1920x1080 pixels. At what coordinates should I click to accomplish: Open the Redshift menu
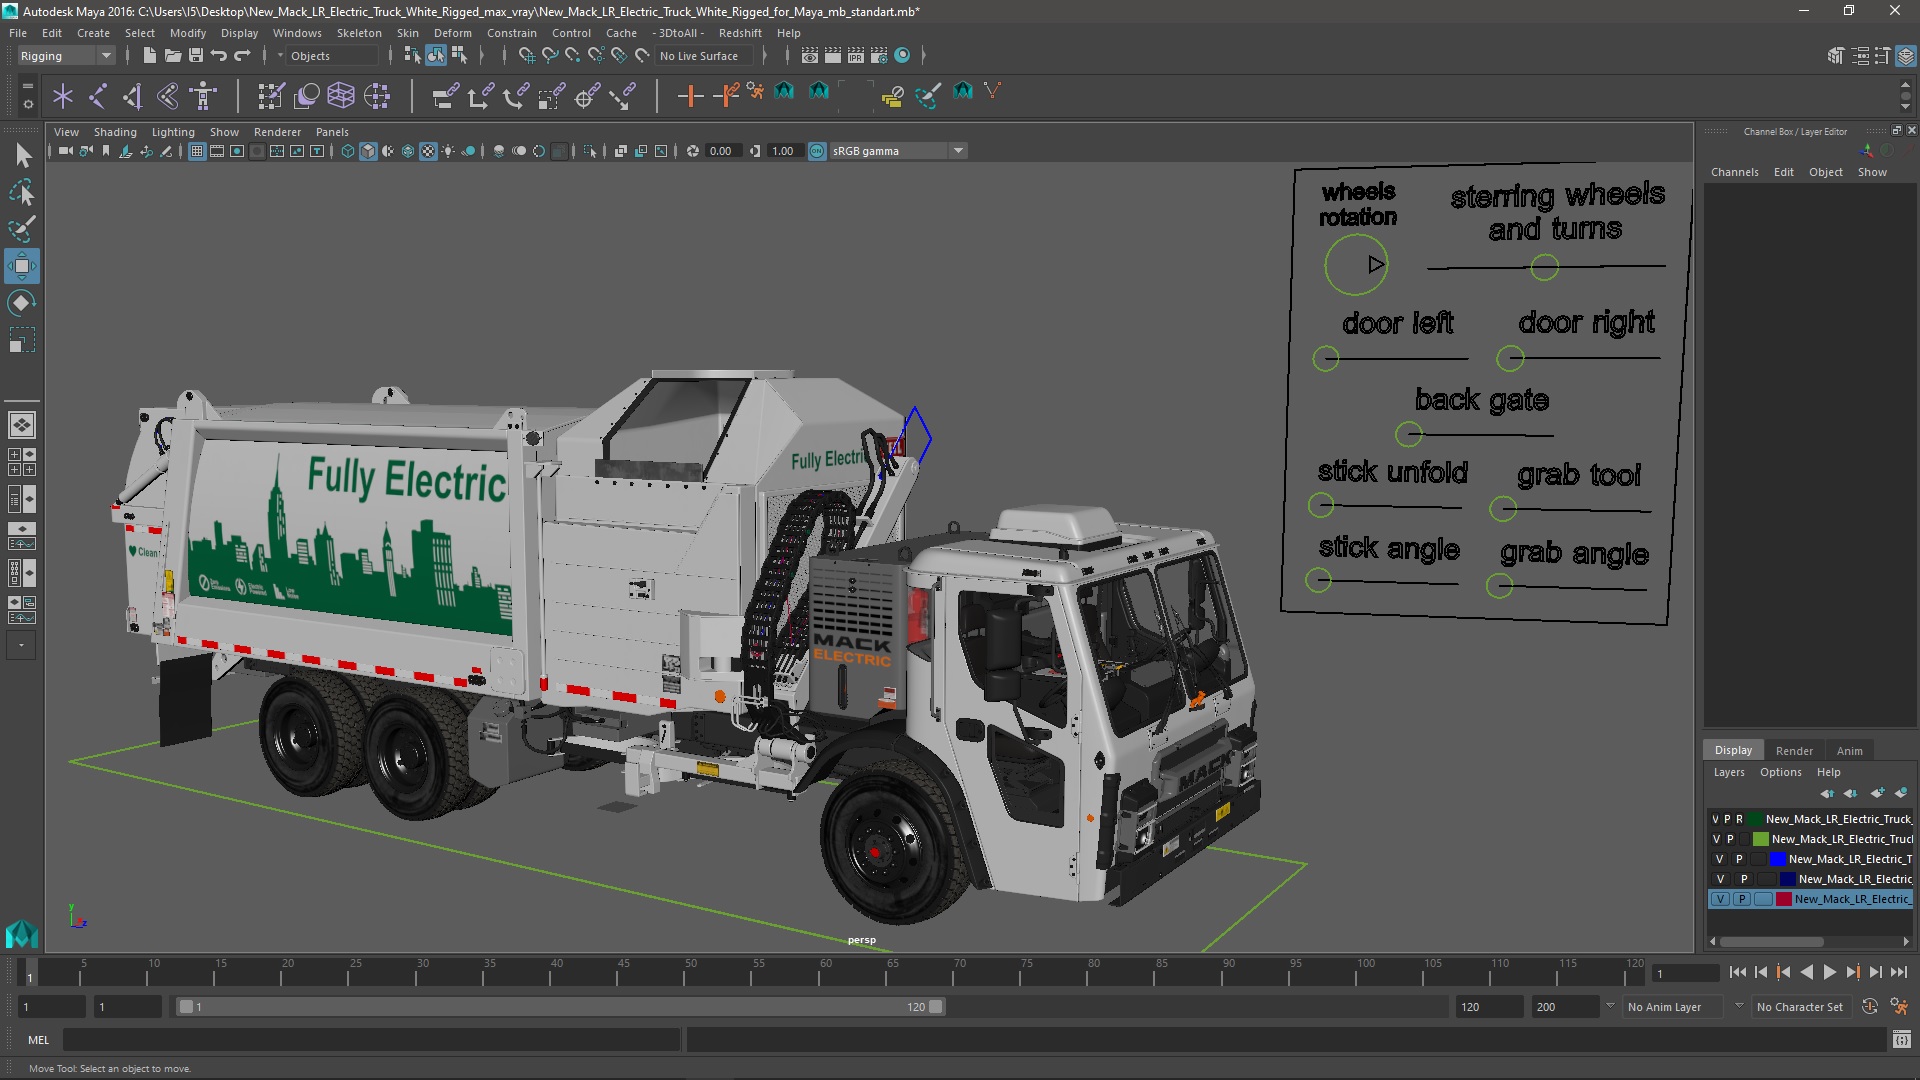point(740,33)
